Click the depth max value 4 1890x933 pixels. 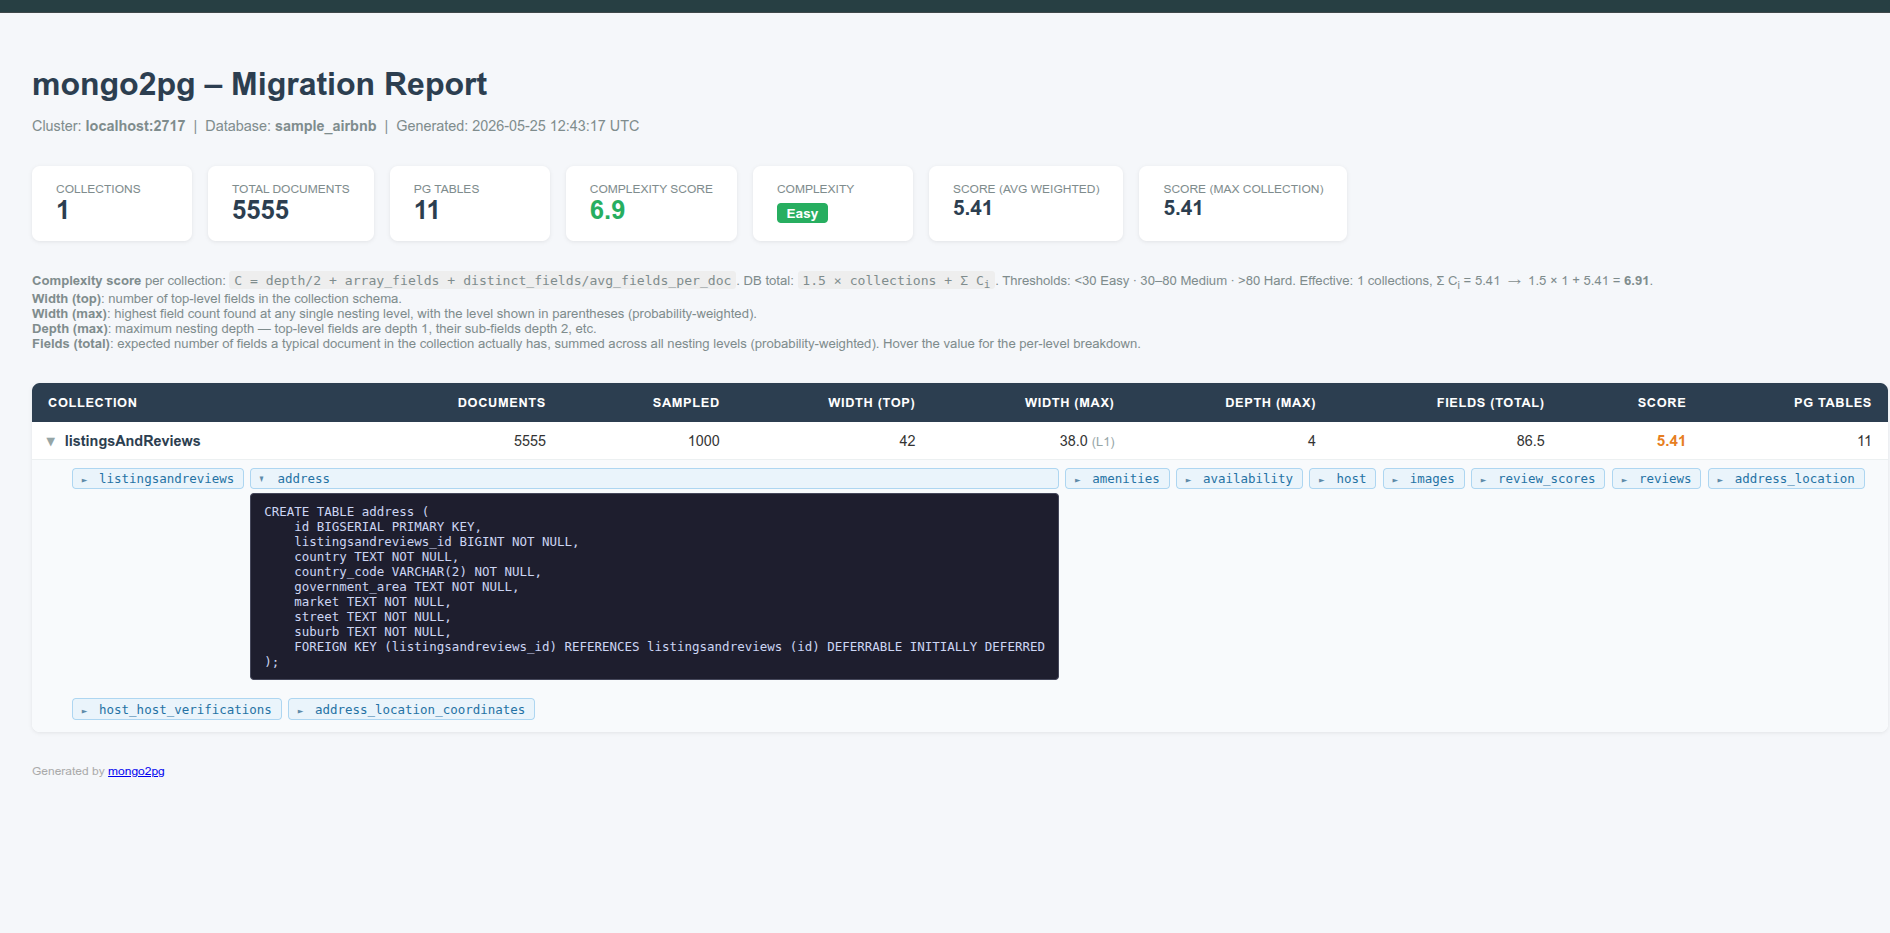pyautogui.click(x=1311, y=441)
